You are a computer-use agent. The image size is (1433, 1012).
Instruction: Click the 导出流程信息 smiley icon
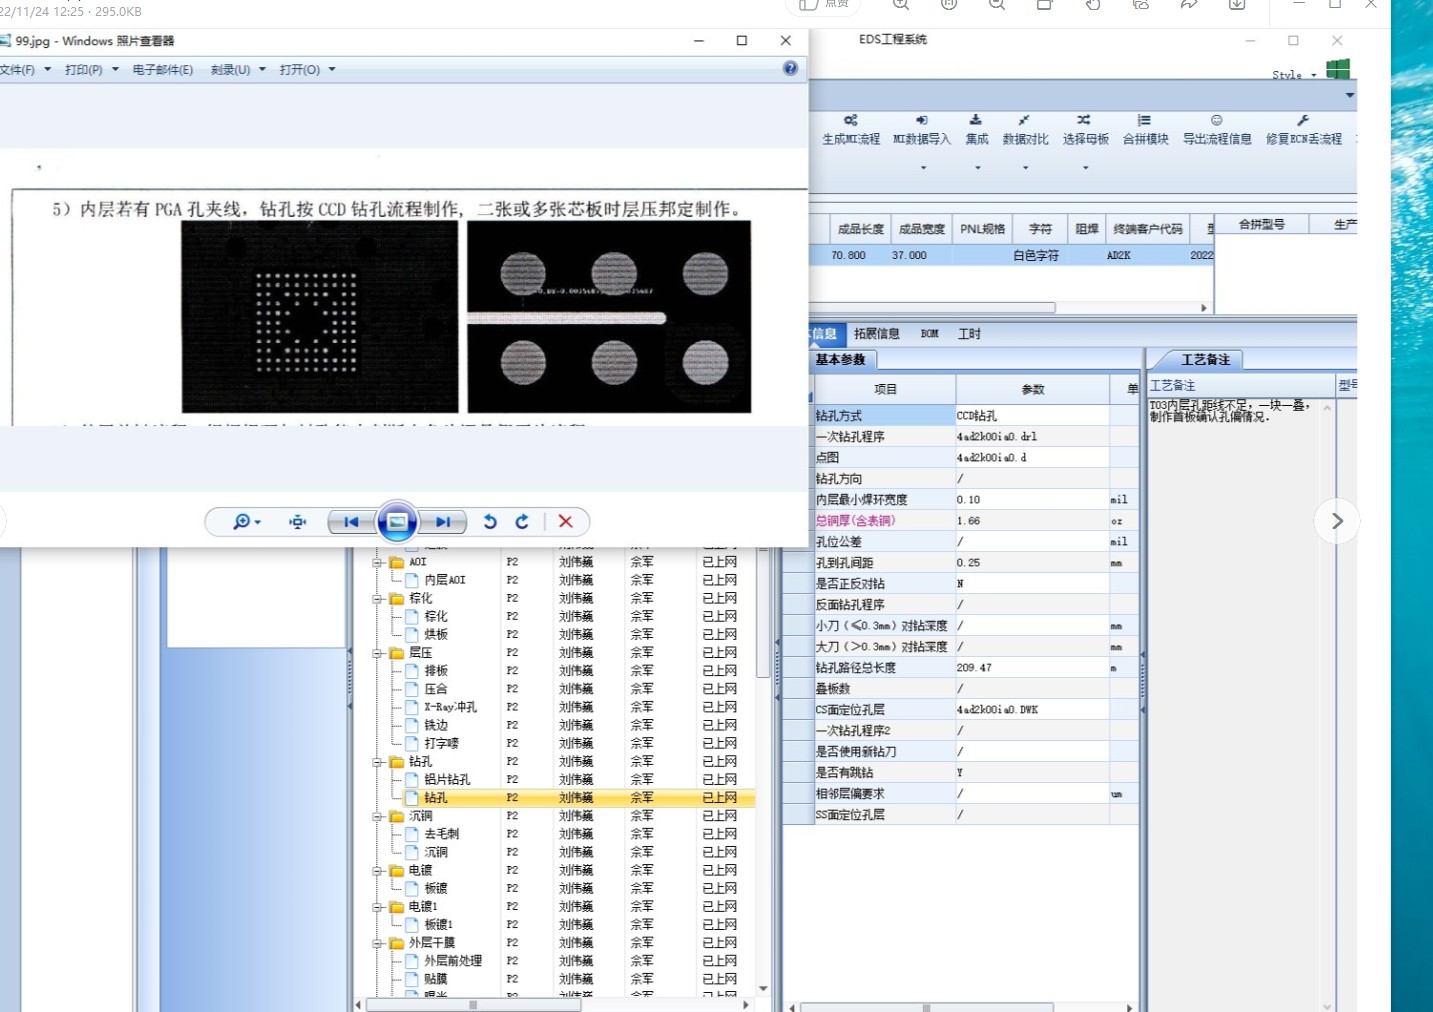click(x=1216, y=120)
